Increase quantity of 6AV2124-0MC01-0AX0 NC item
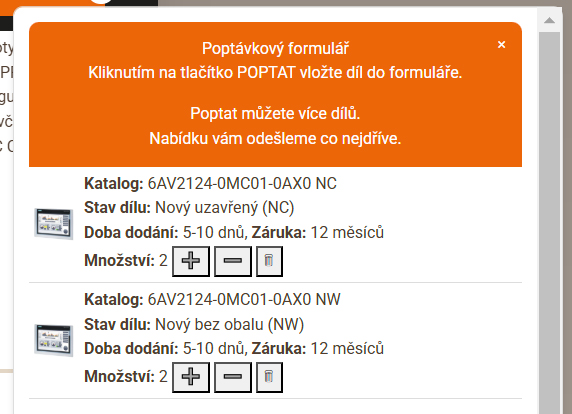Viewport: 572px width, 414px height. click(x=191, y=261)
